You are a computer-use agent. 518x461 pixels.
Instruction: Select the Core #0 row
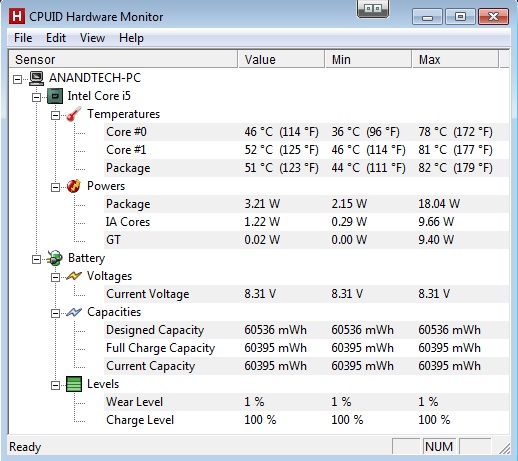point(306,132)
